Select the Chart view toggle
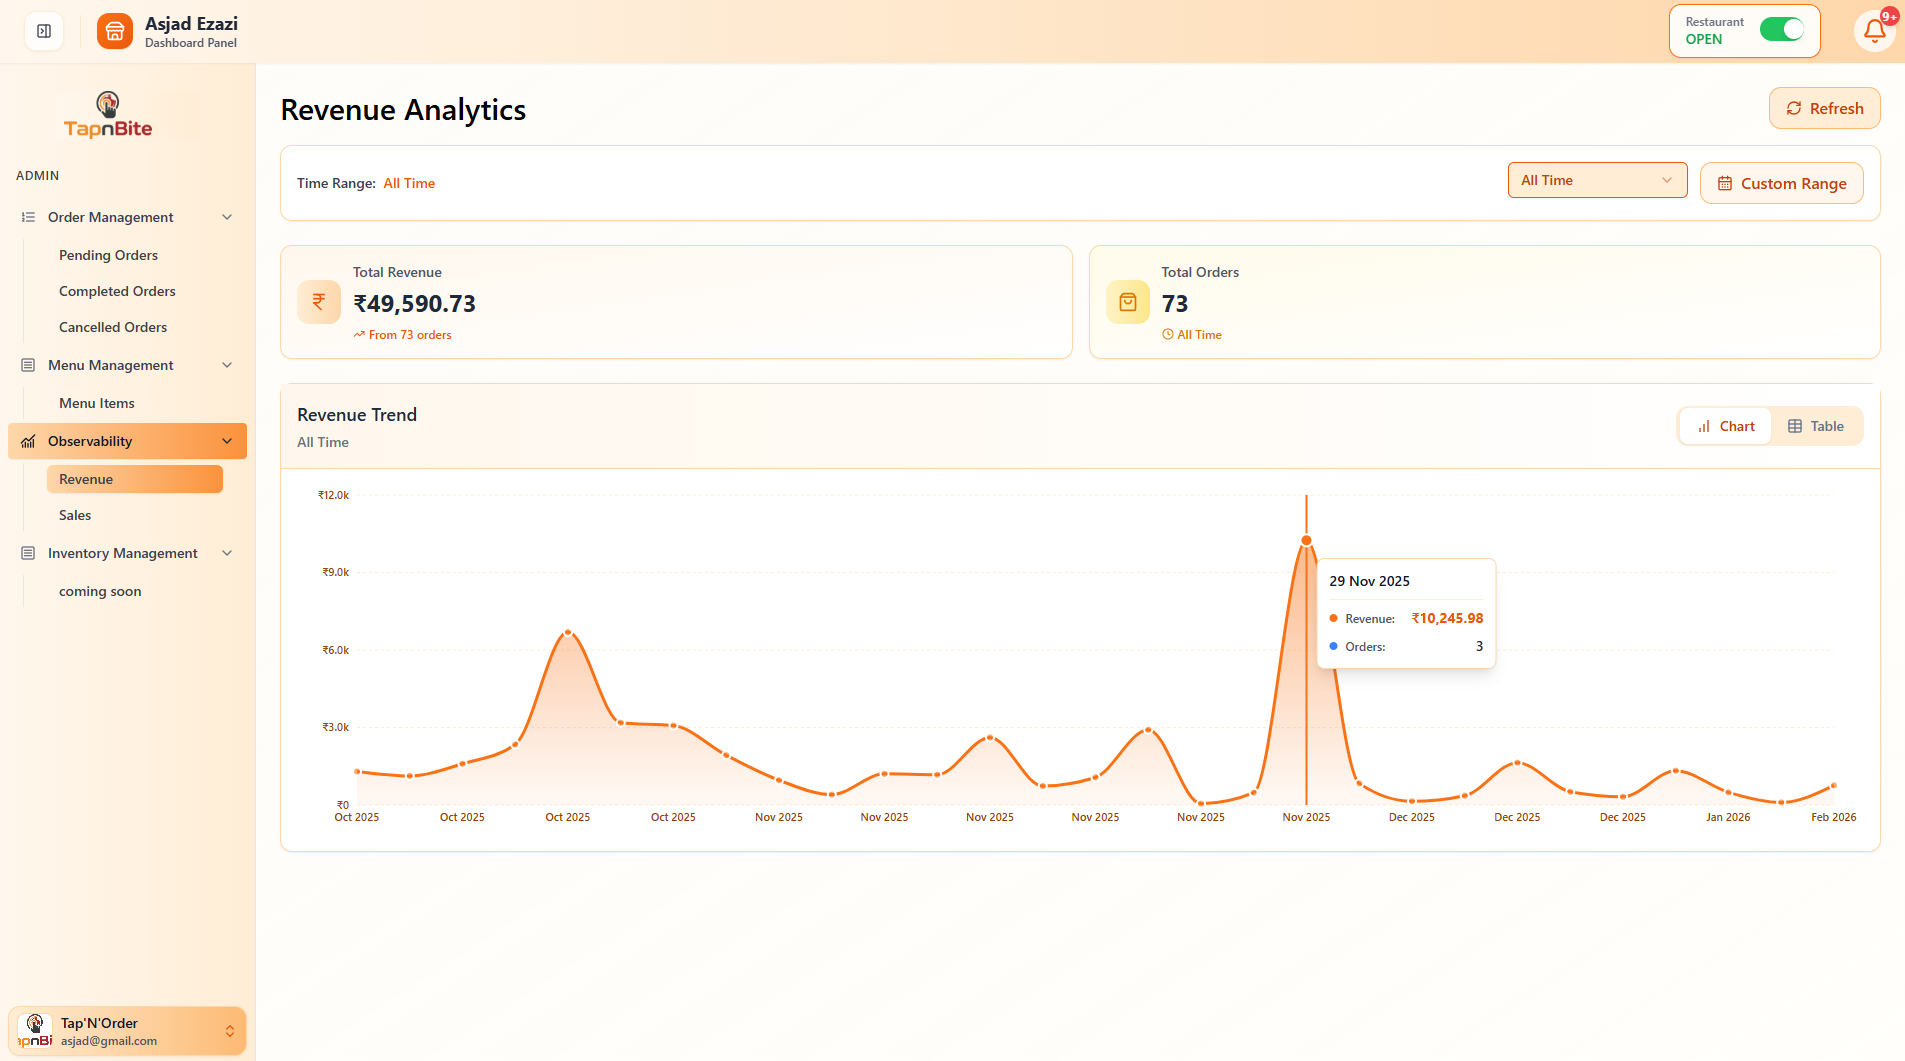This screenshot has height=1061, width=1905. click(1724, 426)
